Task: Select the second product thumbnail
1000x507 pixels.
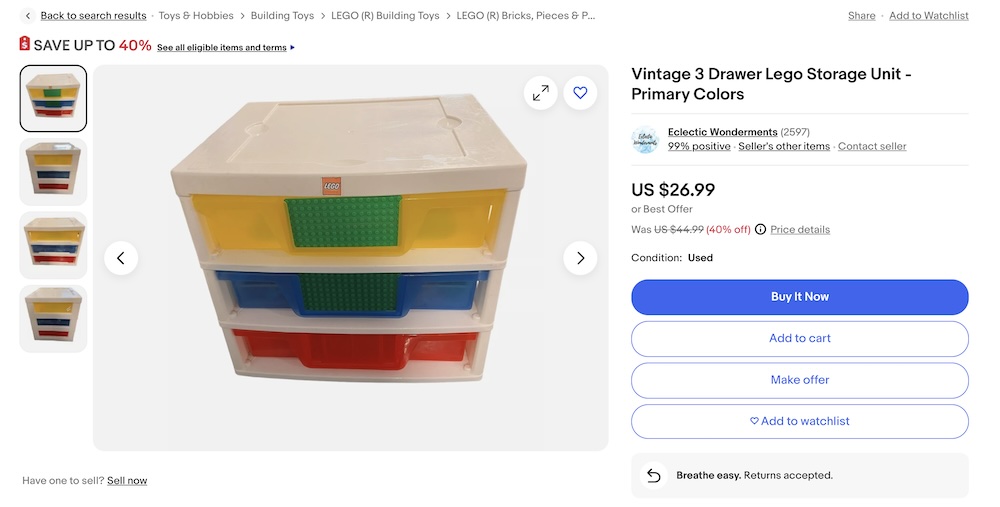Action: coord(54,172)
